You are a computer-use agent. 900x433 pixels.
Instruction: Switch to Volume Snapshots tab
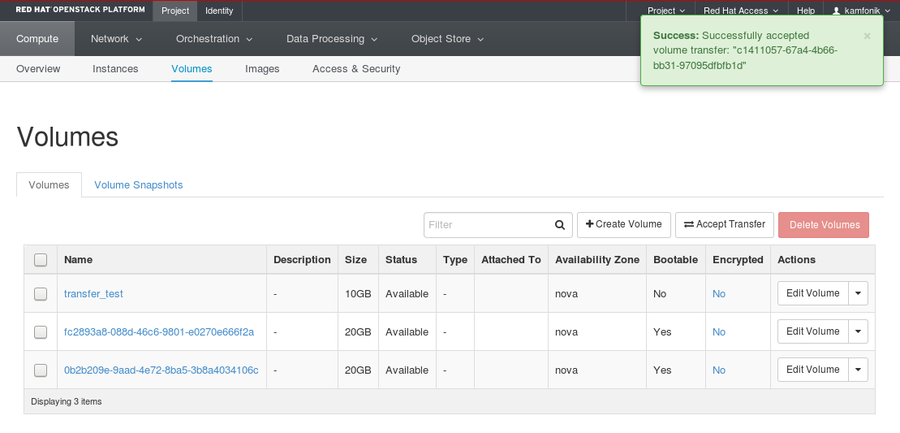[138, 185]
